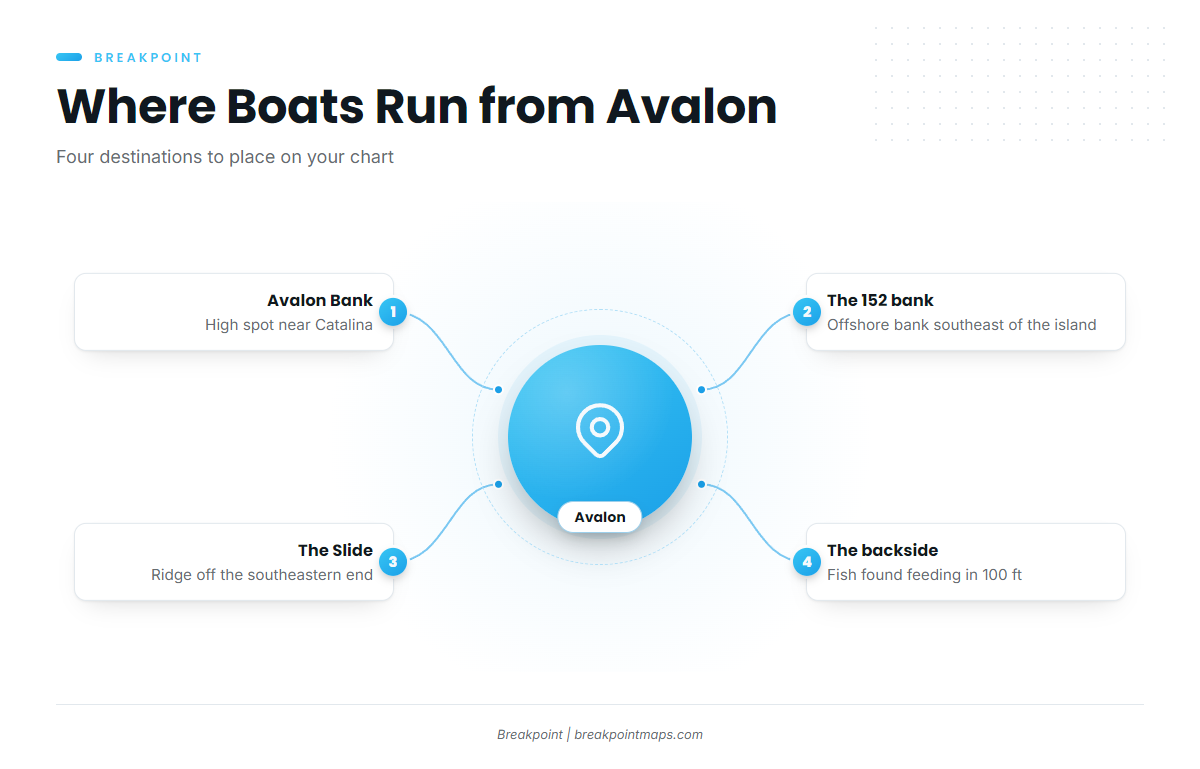Image resolution: width=1200 pixels, height=769 pixels.
Task: Click the BREAKPOINT brand label at top
Action: click(148, 58)
